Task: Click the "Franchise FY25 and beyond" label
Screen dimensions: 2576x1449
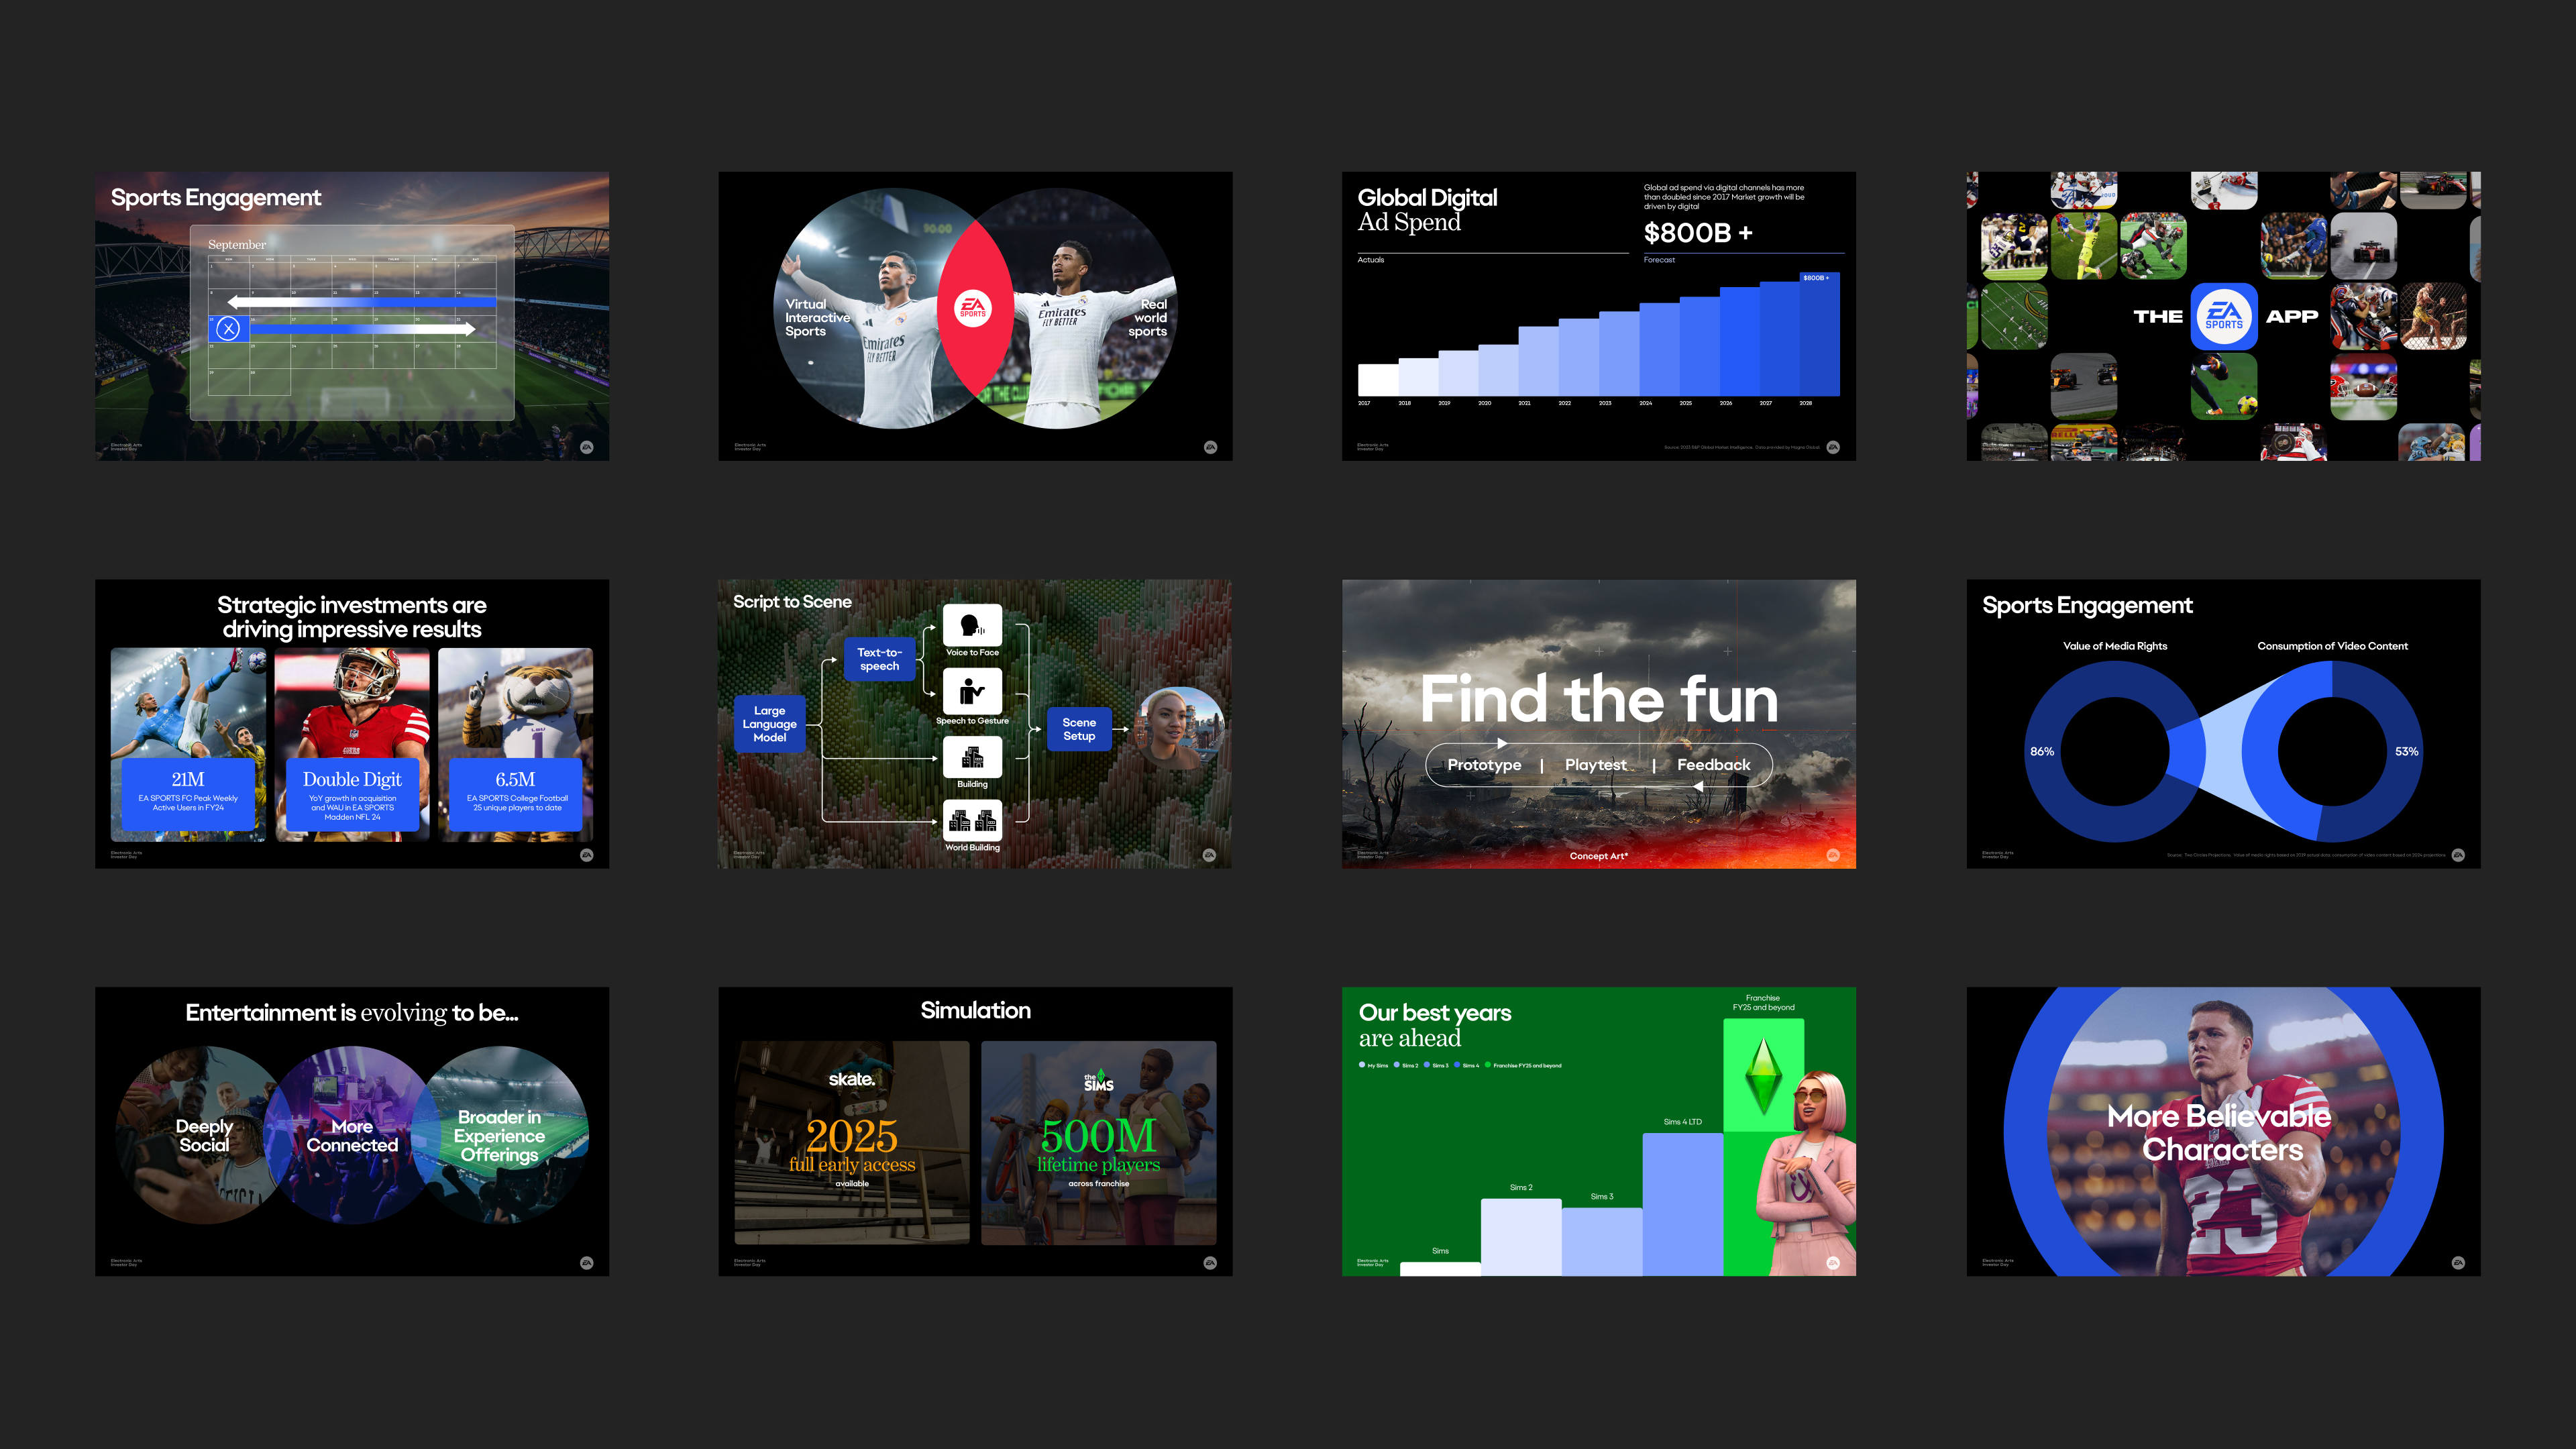Action: click(1763, 1003)
